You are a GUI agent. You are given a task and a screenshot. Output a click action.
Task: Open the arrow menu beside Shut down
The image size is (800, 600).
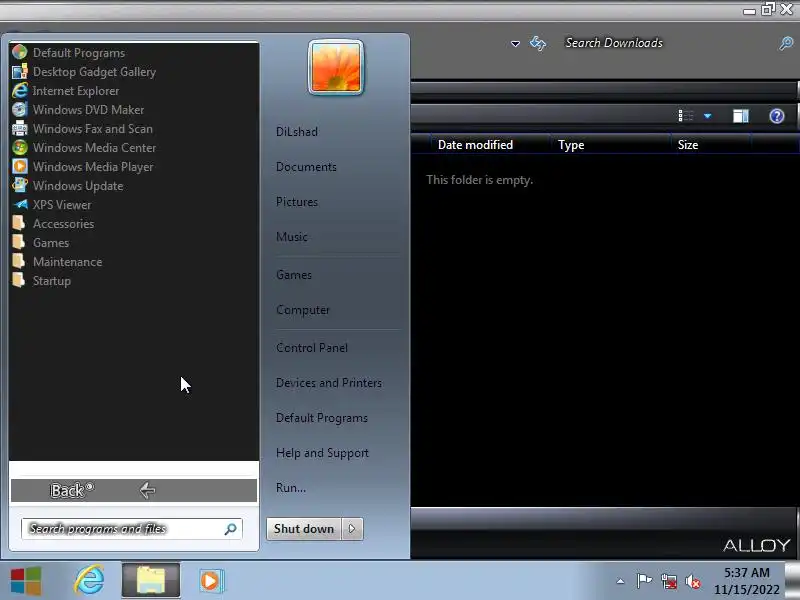coord(353,529)
